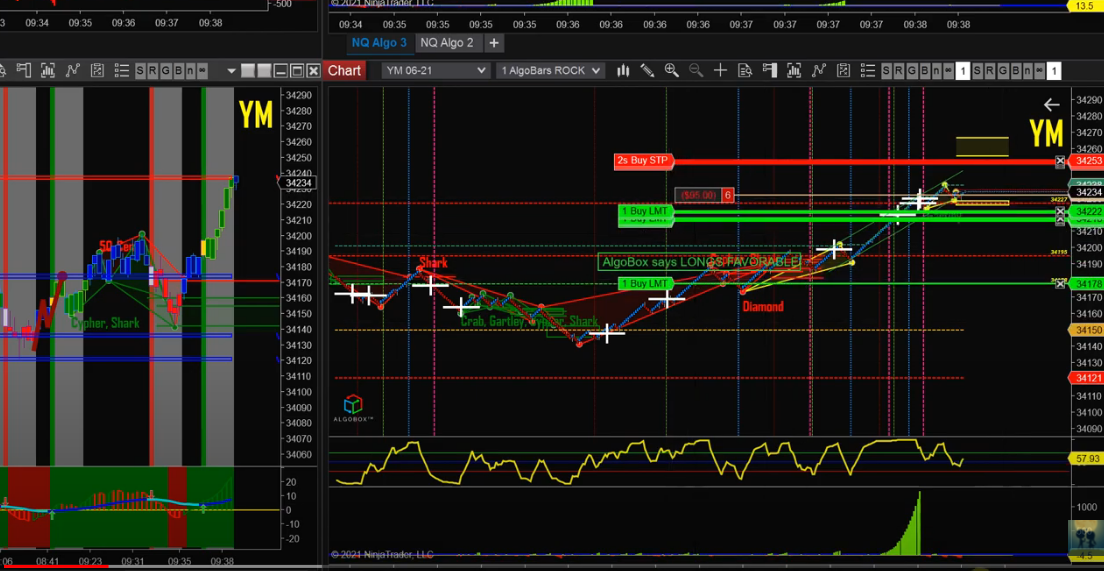
Task: Cancel the Buy LMT order at 34178
Action: click(1060, 284)
